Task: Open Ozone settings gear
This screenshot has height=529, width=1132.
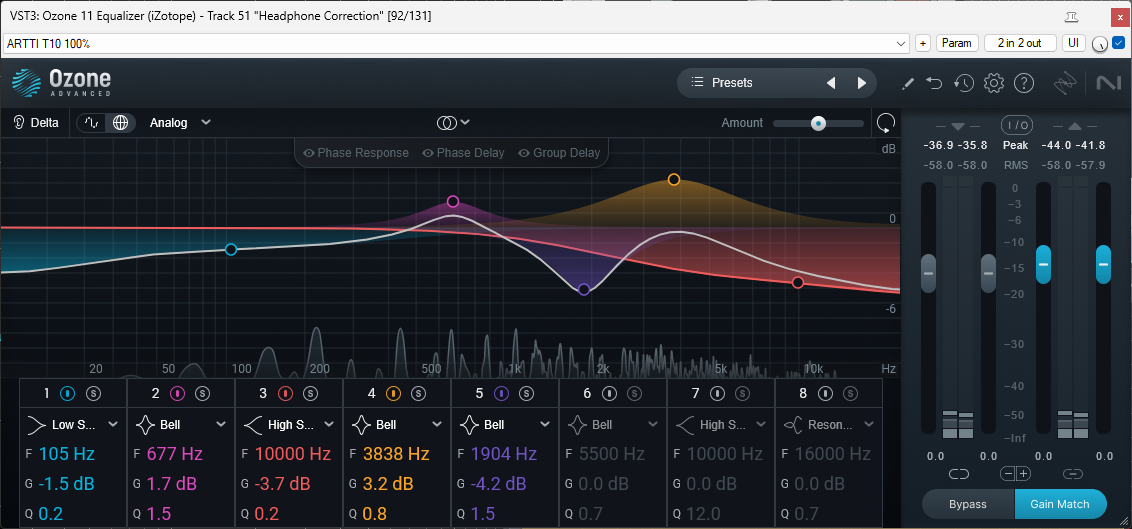Action: (994, 84)
